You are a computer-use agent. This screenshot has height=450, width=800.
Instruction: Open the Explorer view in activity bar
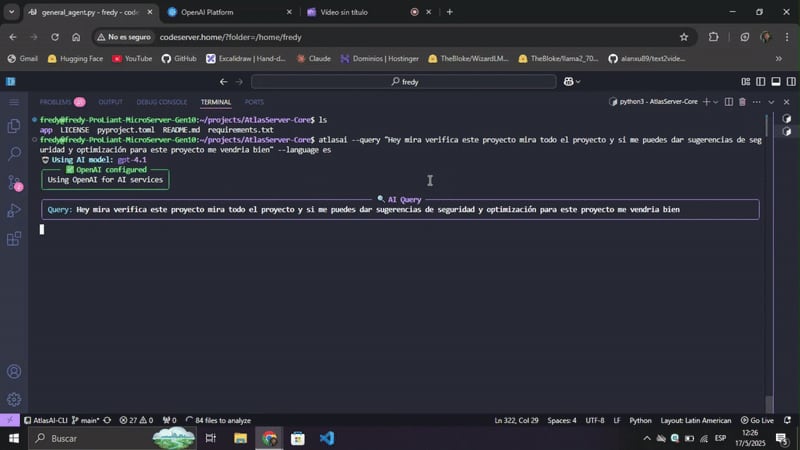point(14,126)
